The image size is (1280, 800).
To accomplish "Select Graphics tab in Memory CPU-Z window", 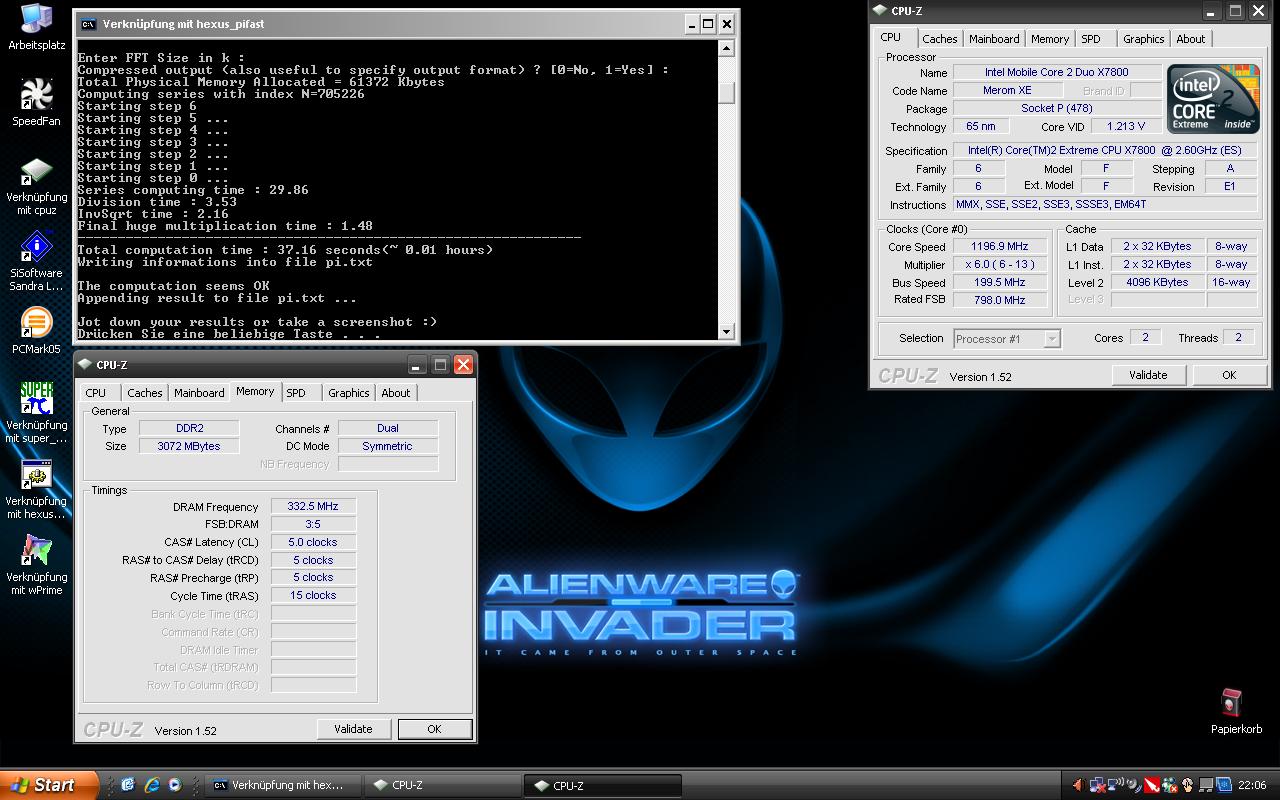I will [x=348, y=393].
